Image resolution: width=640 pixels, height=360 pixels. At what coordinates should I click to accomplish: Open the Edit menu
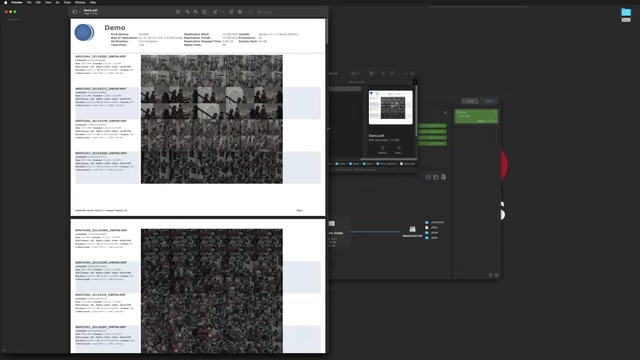pyautogui.click(x=38, y=2)
